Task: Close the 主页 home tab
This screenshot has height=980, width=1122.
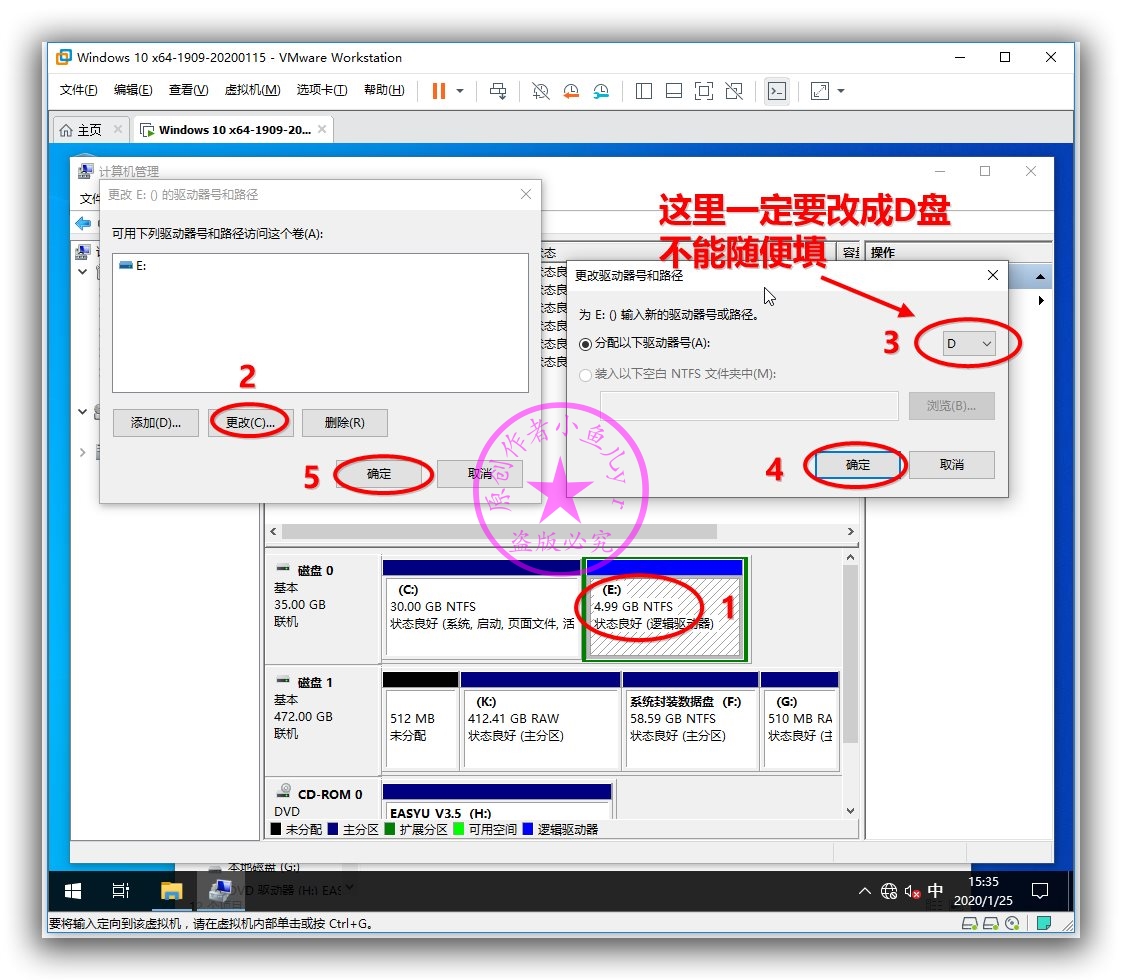Action: (x=118, y=129)
